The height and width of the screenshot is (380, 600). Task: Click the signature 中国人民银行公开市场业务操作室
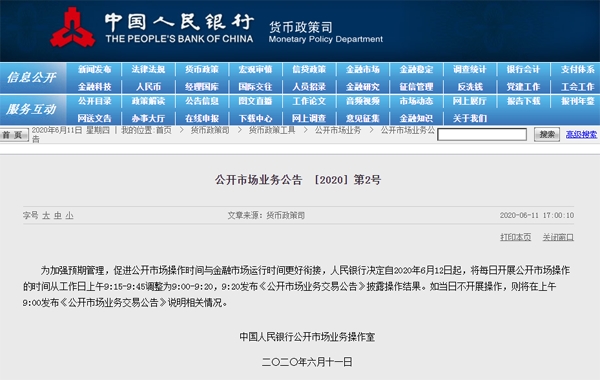coord(307,337)
